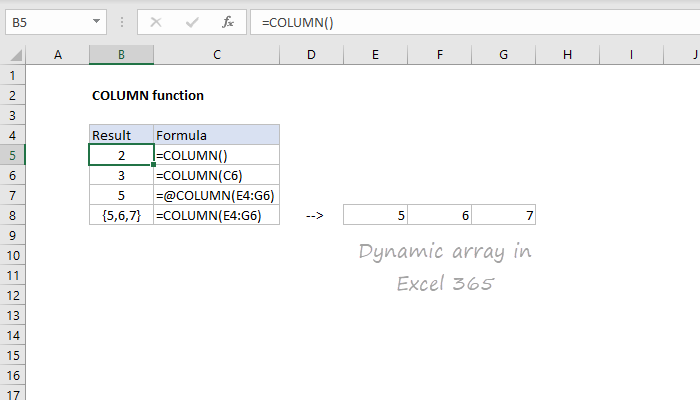Select row 1 header
700x400 pixels.
tap(12, 75)
